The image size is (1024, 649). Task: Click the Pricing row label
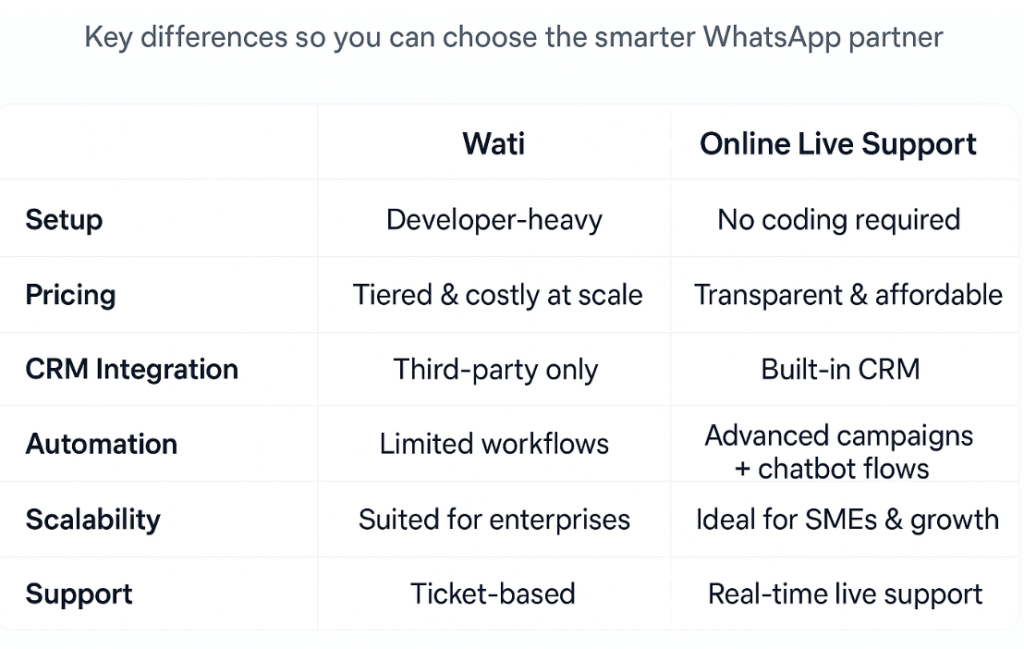point(71,295)
